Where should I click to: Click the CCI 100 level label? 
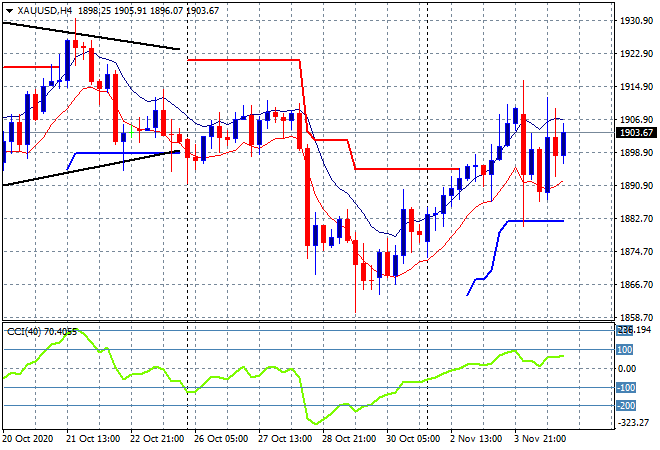point(625,350)
